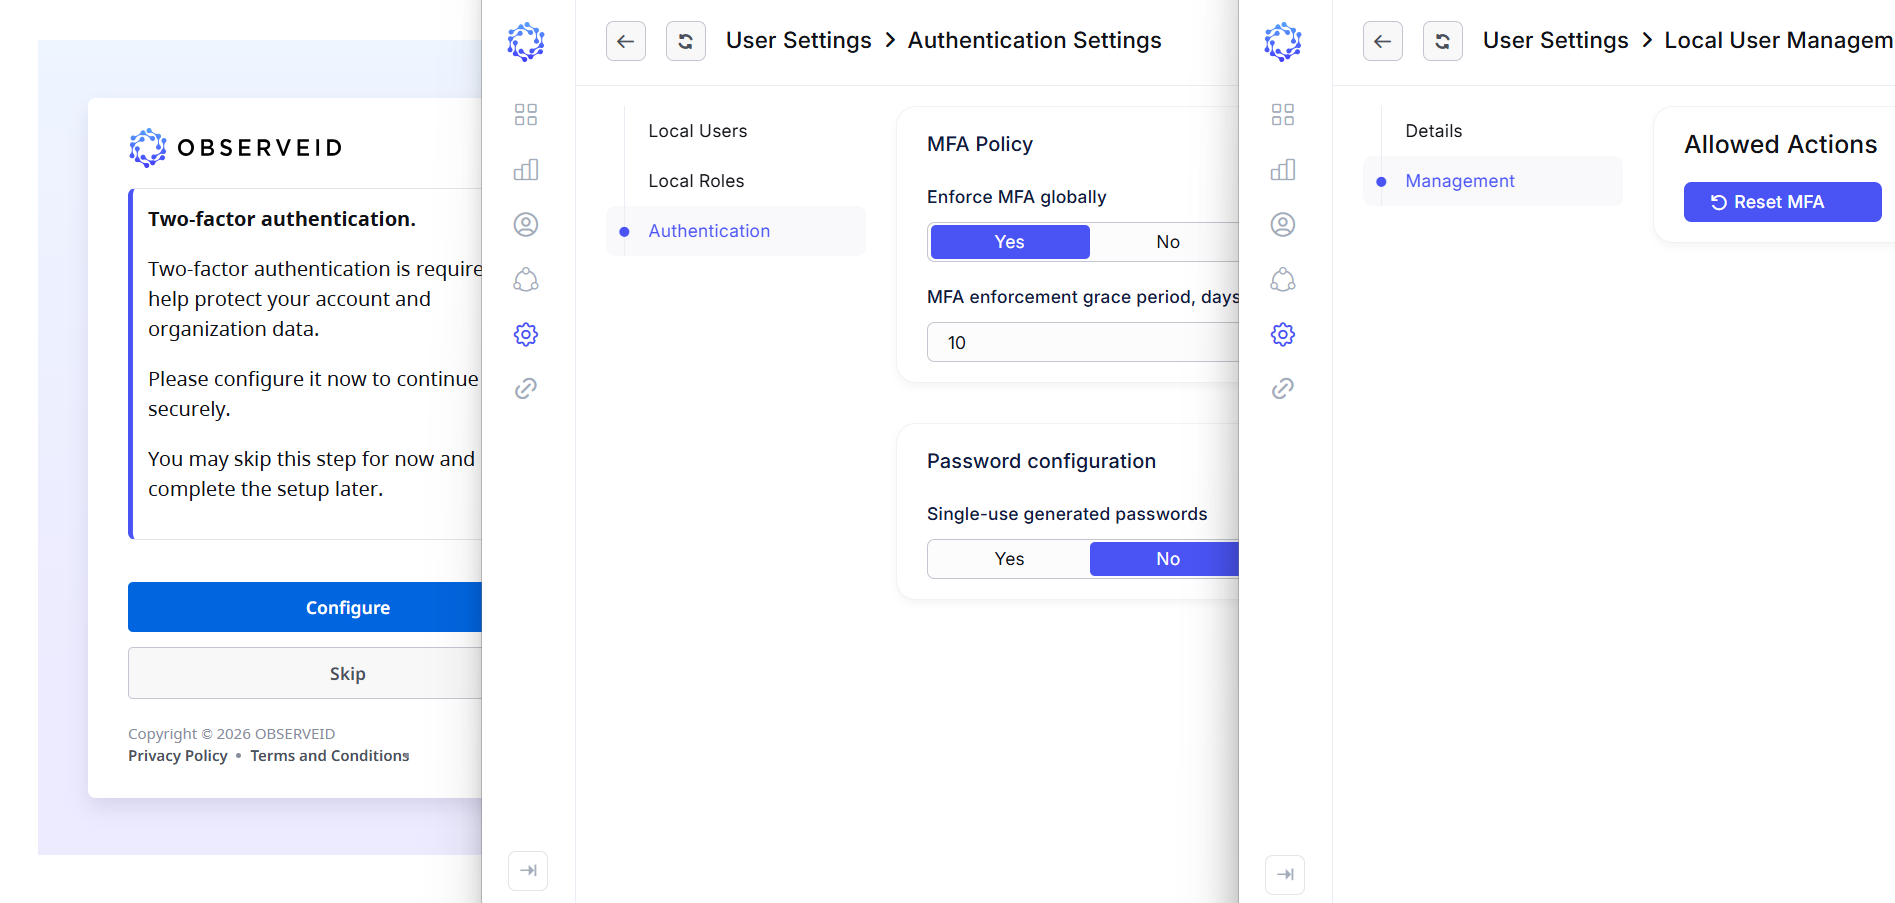Click User Settings breadcrumb in Local User Management
1895x903 pixels.
[x=1556, y=40]
